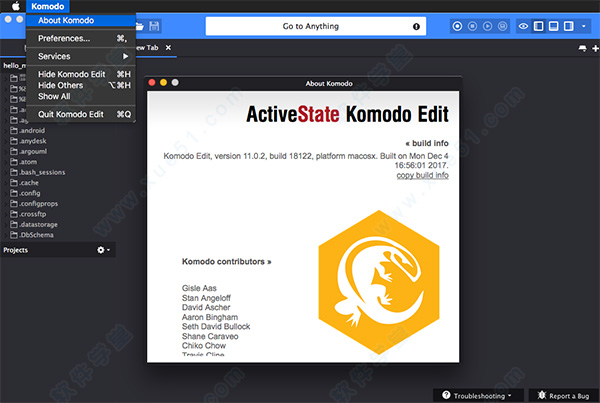This screenshot has width=600, height=403.
Task: Click contributor name David Ascher
Action: pyautogui.click(x=206, y=307)
